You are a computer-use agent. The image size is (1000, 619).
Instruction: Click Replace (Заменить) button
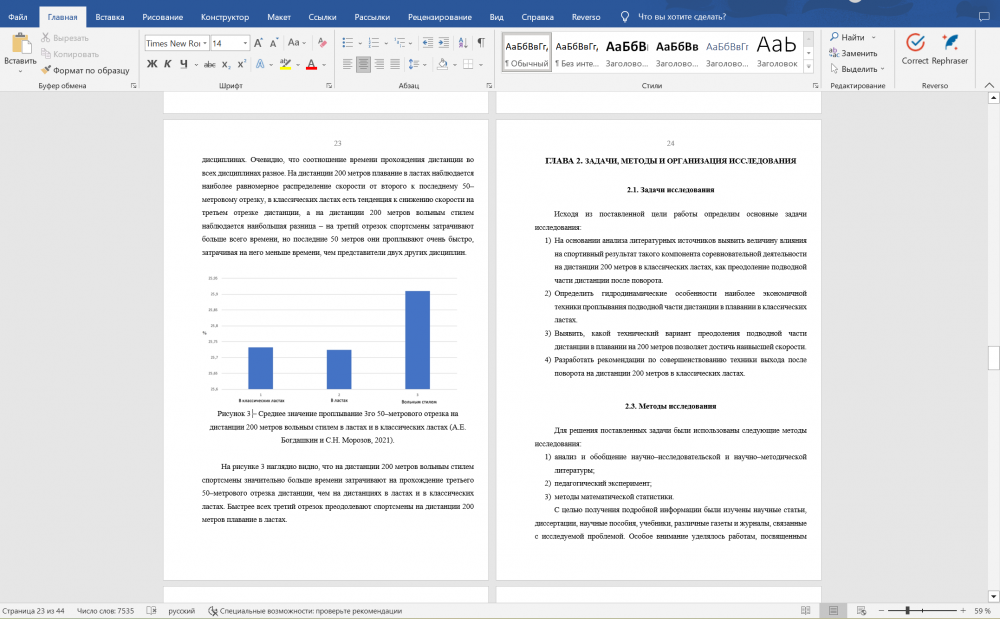click(x=853, y=54)
